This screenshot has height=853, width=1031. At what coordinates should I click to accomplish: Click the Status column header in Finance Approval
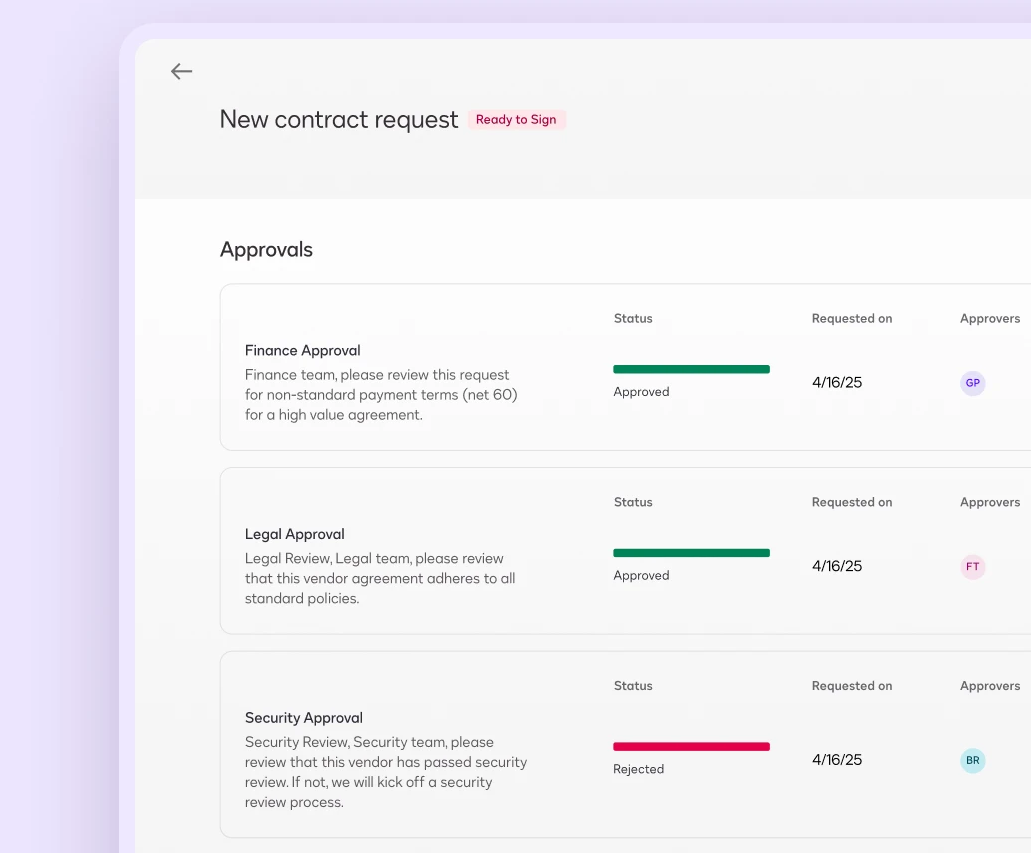[633, 318]
